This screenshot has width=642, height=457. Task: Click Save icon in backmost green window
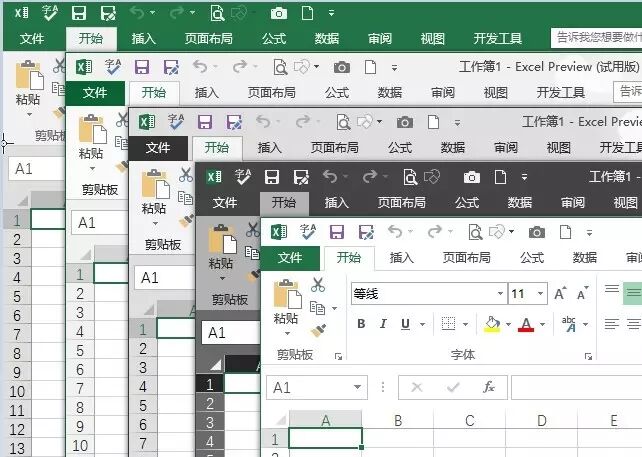79,13
